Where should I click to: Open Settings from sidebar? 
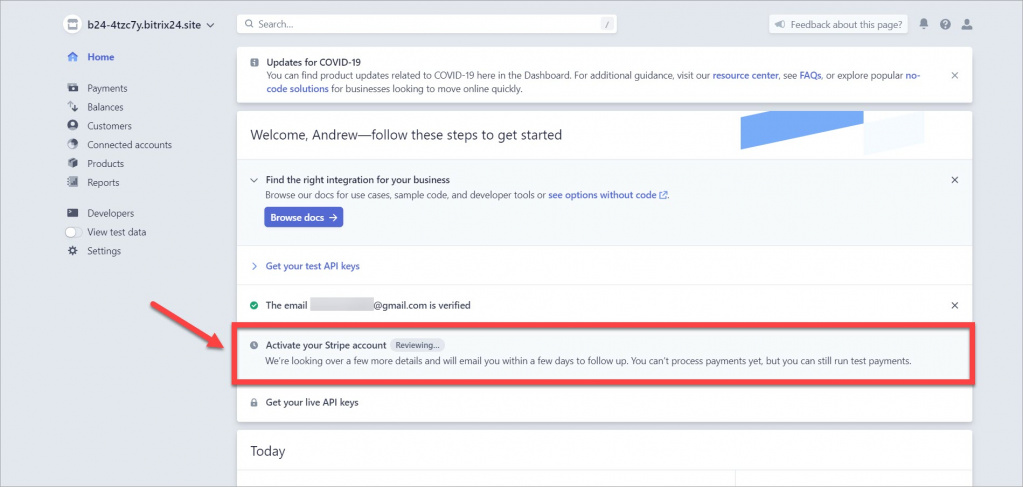point(104,251)
